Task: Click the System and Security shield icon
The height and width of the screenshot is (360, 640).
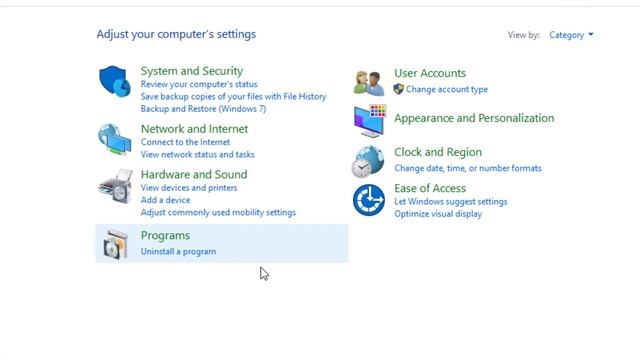Action: (115, 81)
